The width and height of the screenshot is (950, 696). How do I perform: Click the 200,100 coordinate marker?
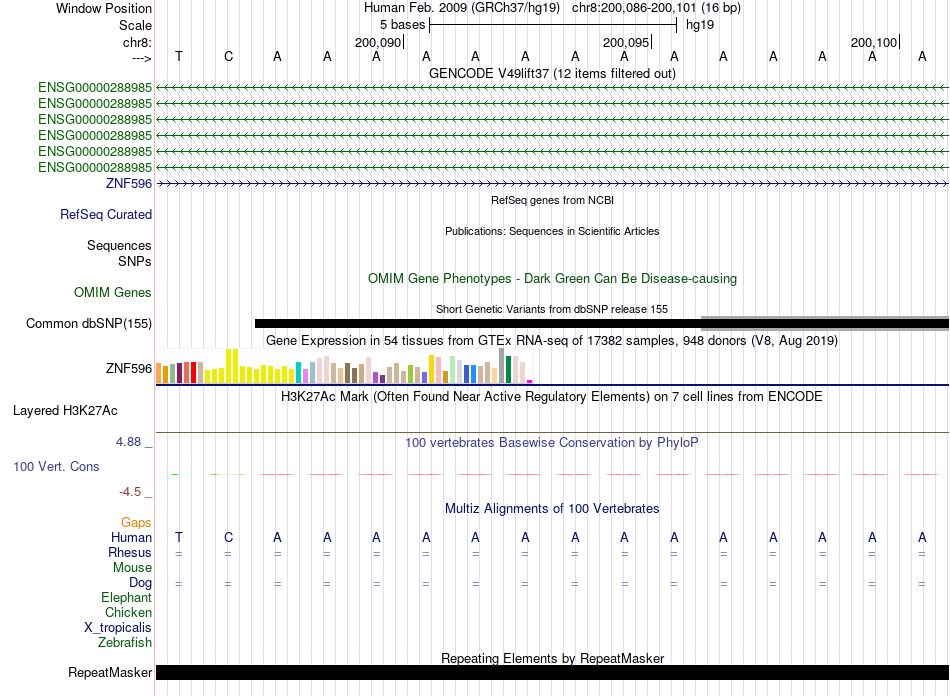[x=873, y=42]
